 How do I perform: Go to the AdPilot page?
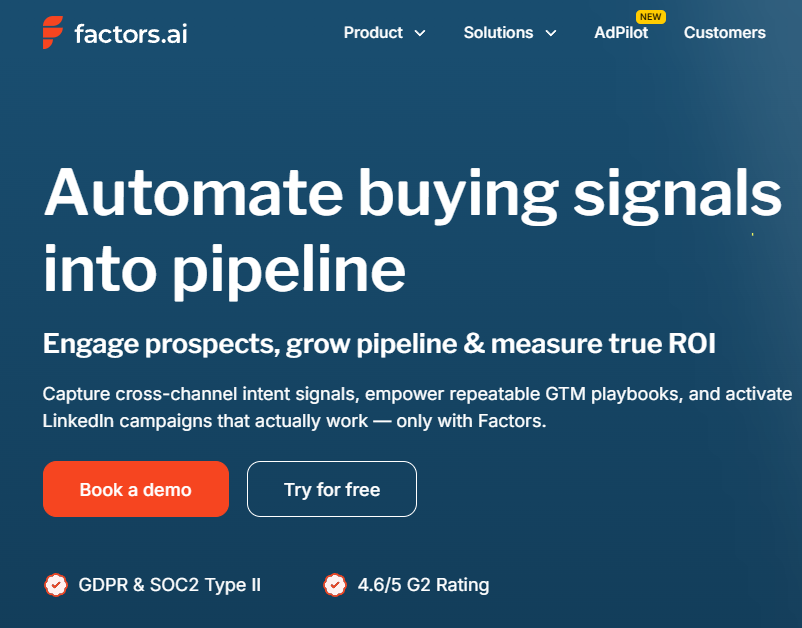click(x=621, y=33)
